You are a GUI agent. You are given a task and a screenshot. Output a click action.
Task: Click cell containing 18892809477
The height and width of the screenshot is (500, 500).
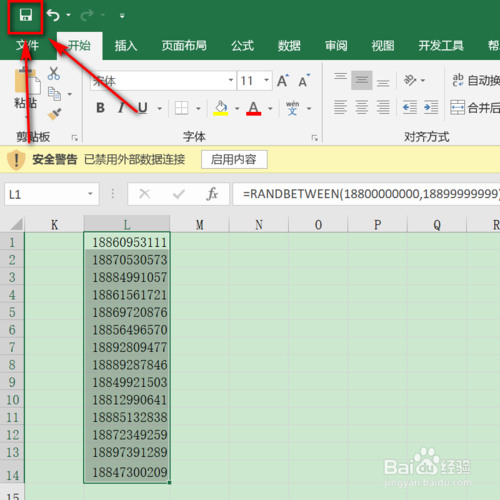(127, 347)
